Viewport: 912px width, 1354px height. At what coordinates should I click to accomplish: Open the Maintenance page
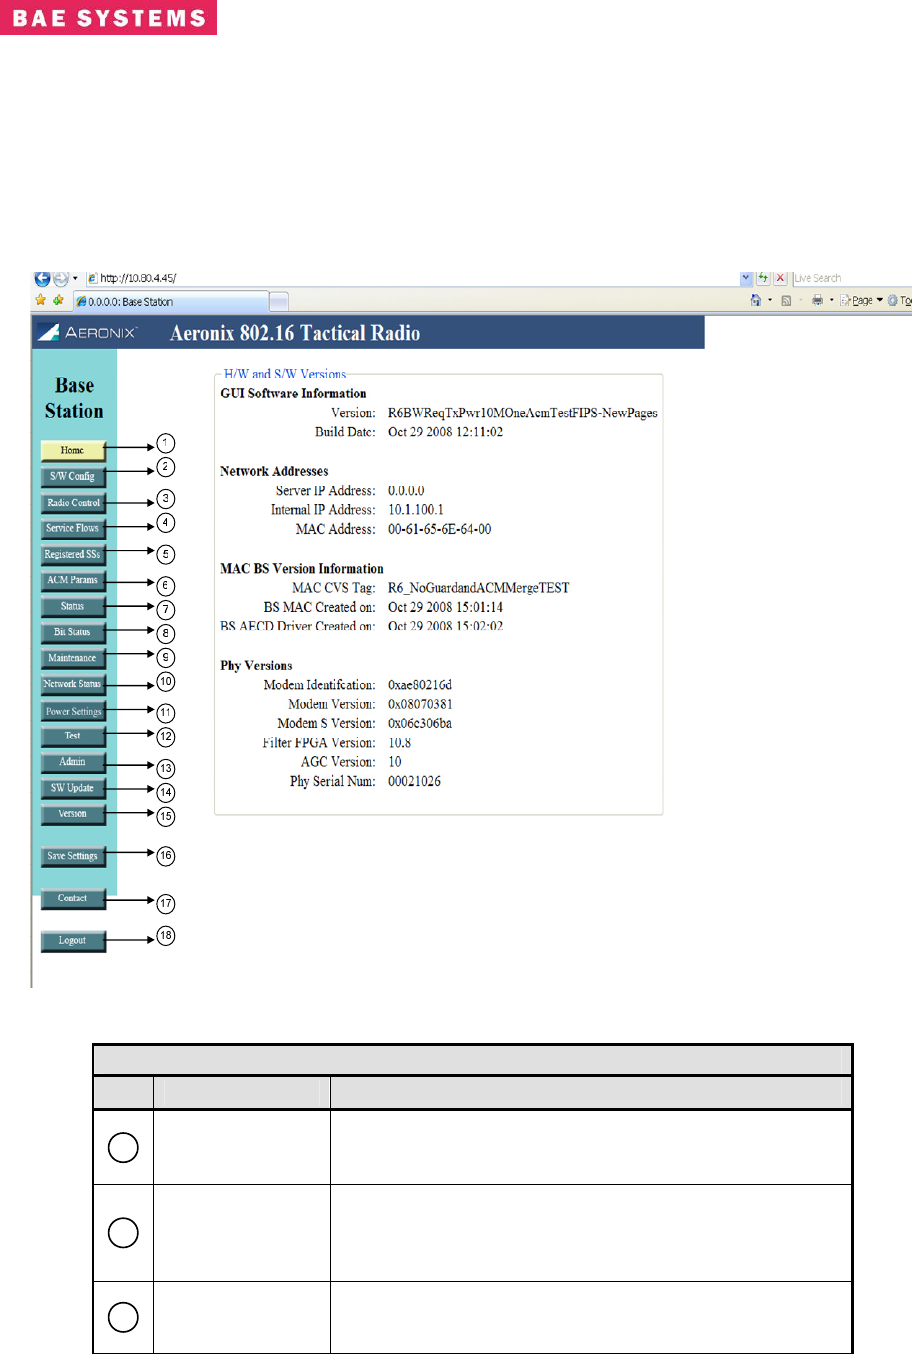(72, 658)
